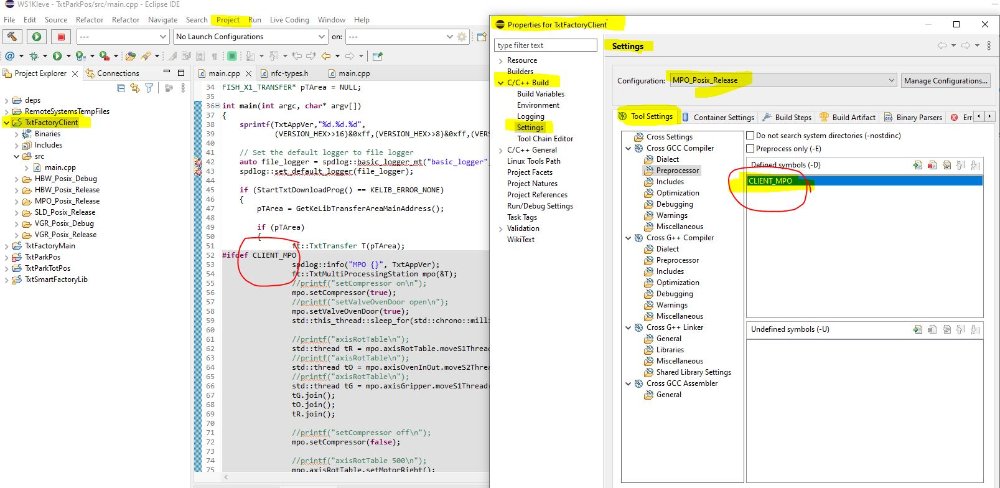The image size is (1000, 488).
Task: Expand the Resource properties node
Action: point(501,61)
